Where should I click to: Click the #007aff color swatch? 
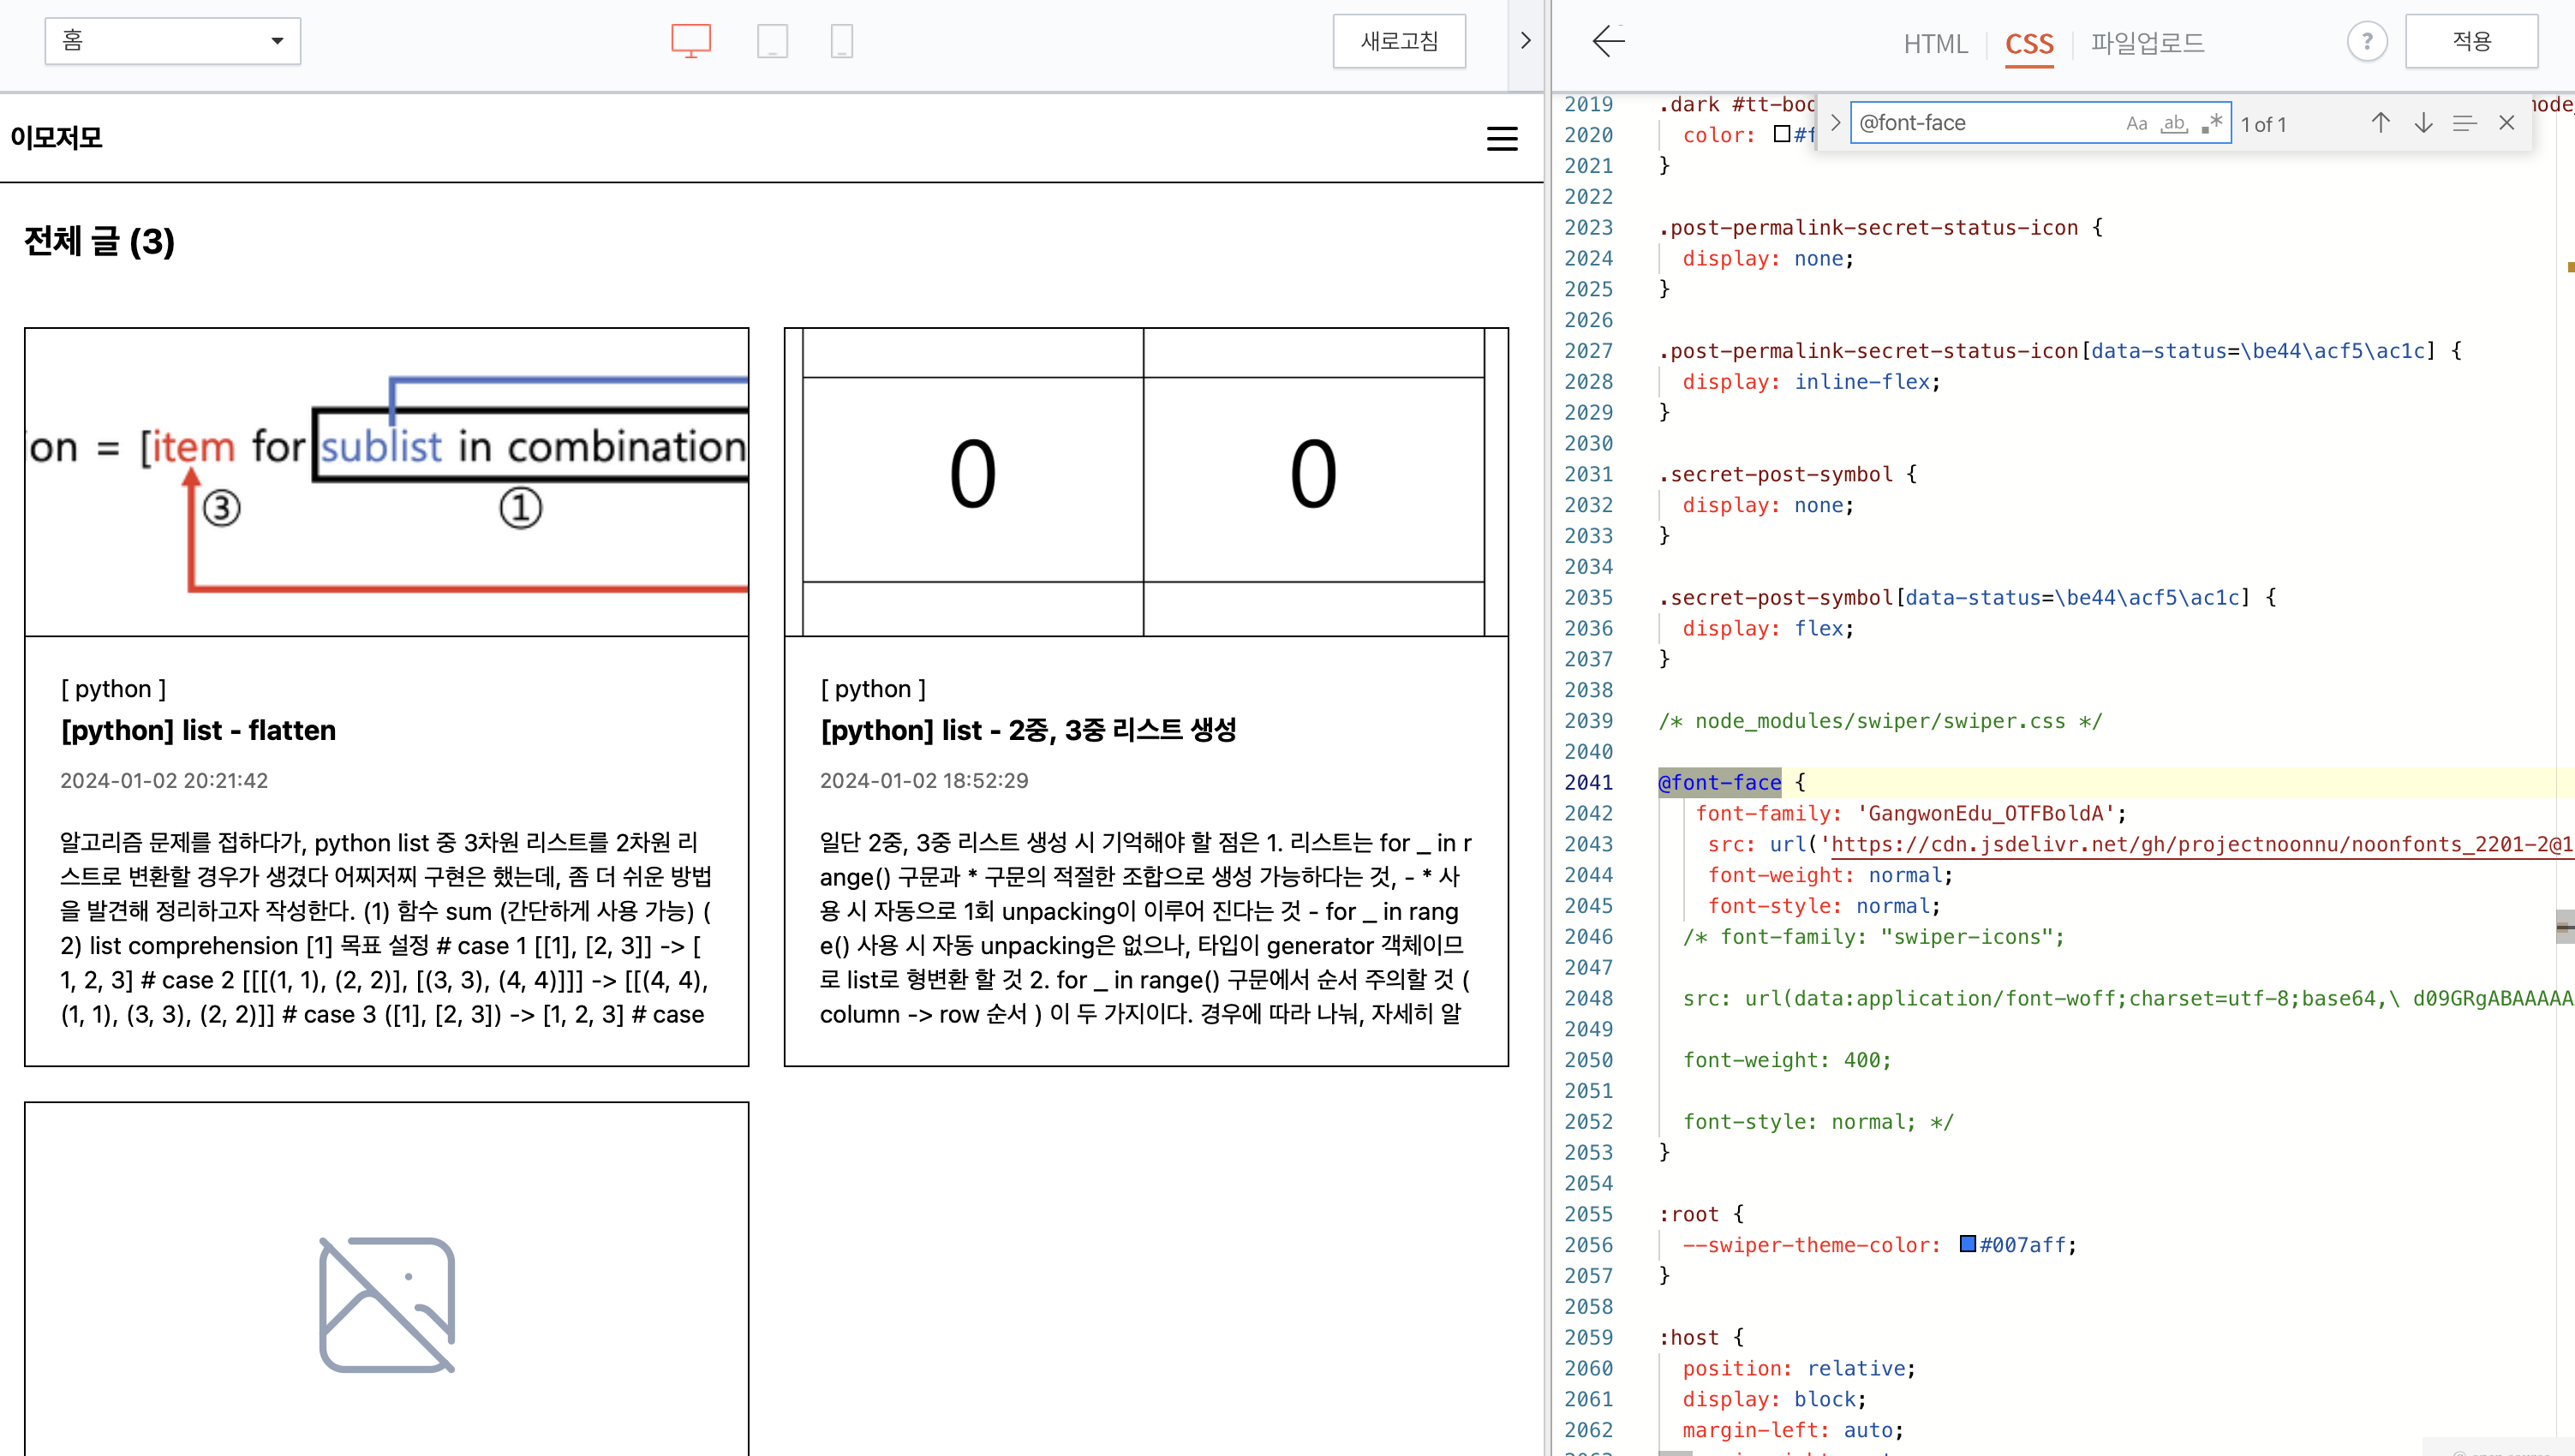click(x=1967, y=1244)
